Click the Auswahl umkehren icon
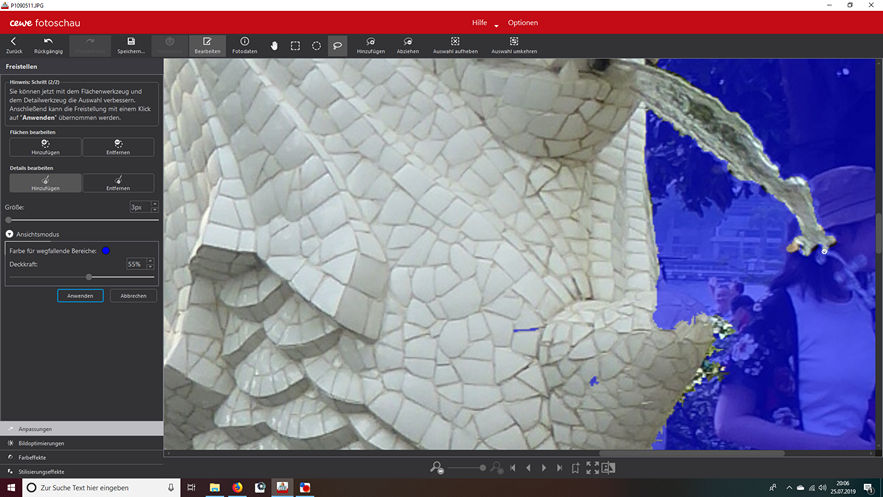This screenshot has width=883, height=497. click(513, 42)
